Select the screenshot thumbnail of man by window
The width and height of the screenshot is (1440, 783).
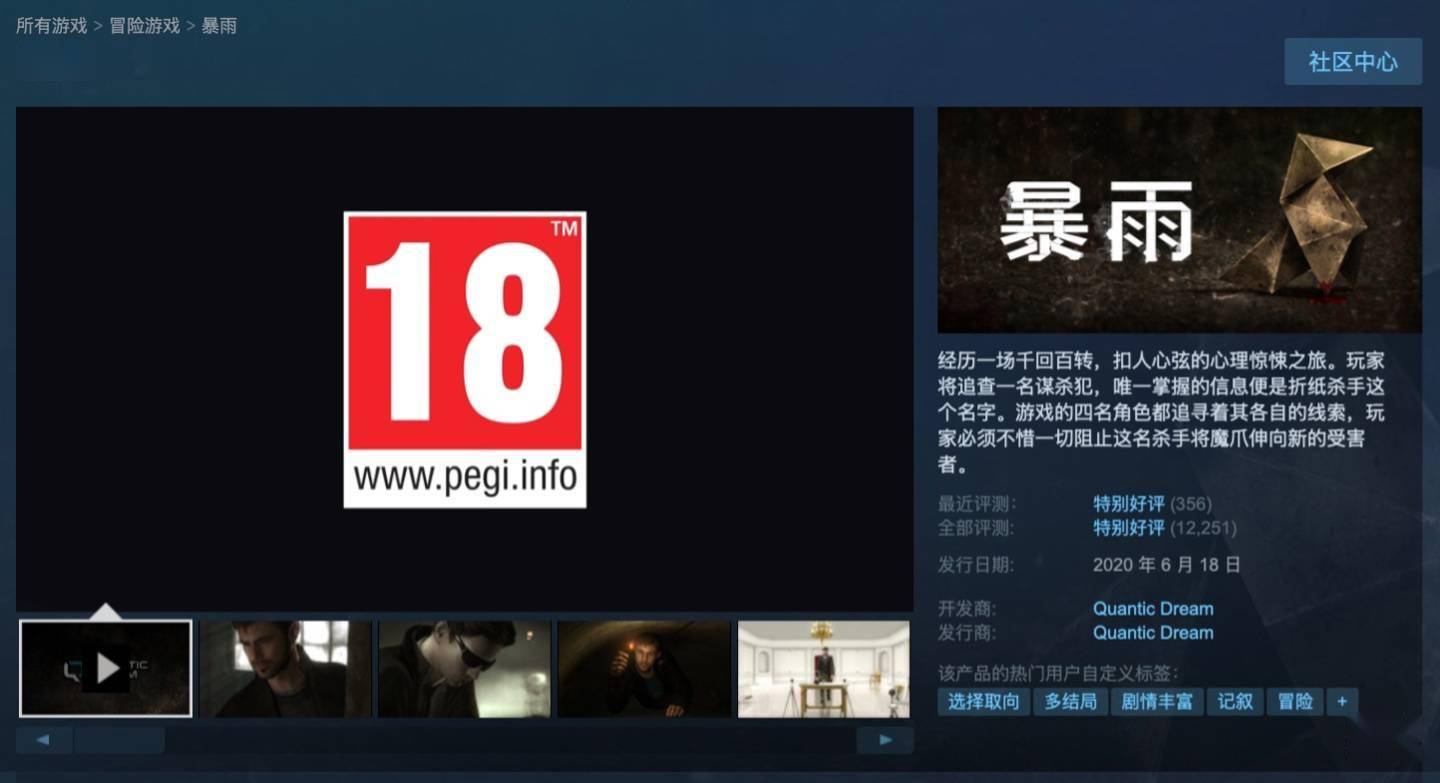coord(285,669)
